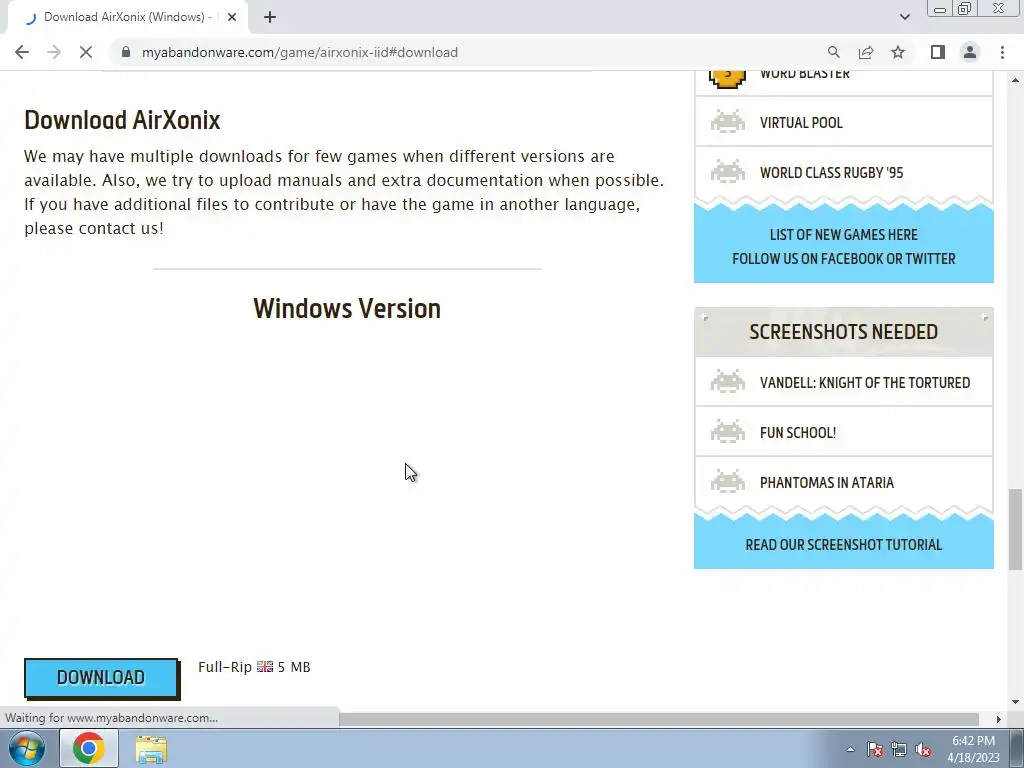1024x768 pixels.
Task: Click the vertical scrollbar thumb
Action: click(x=1016, y=529)
